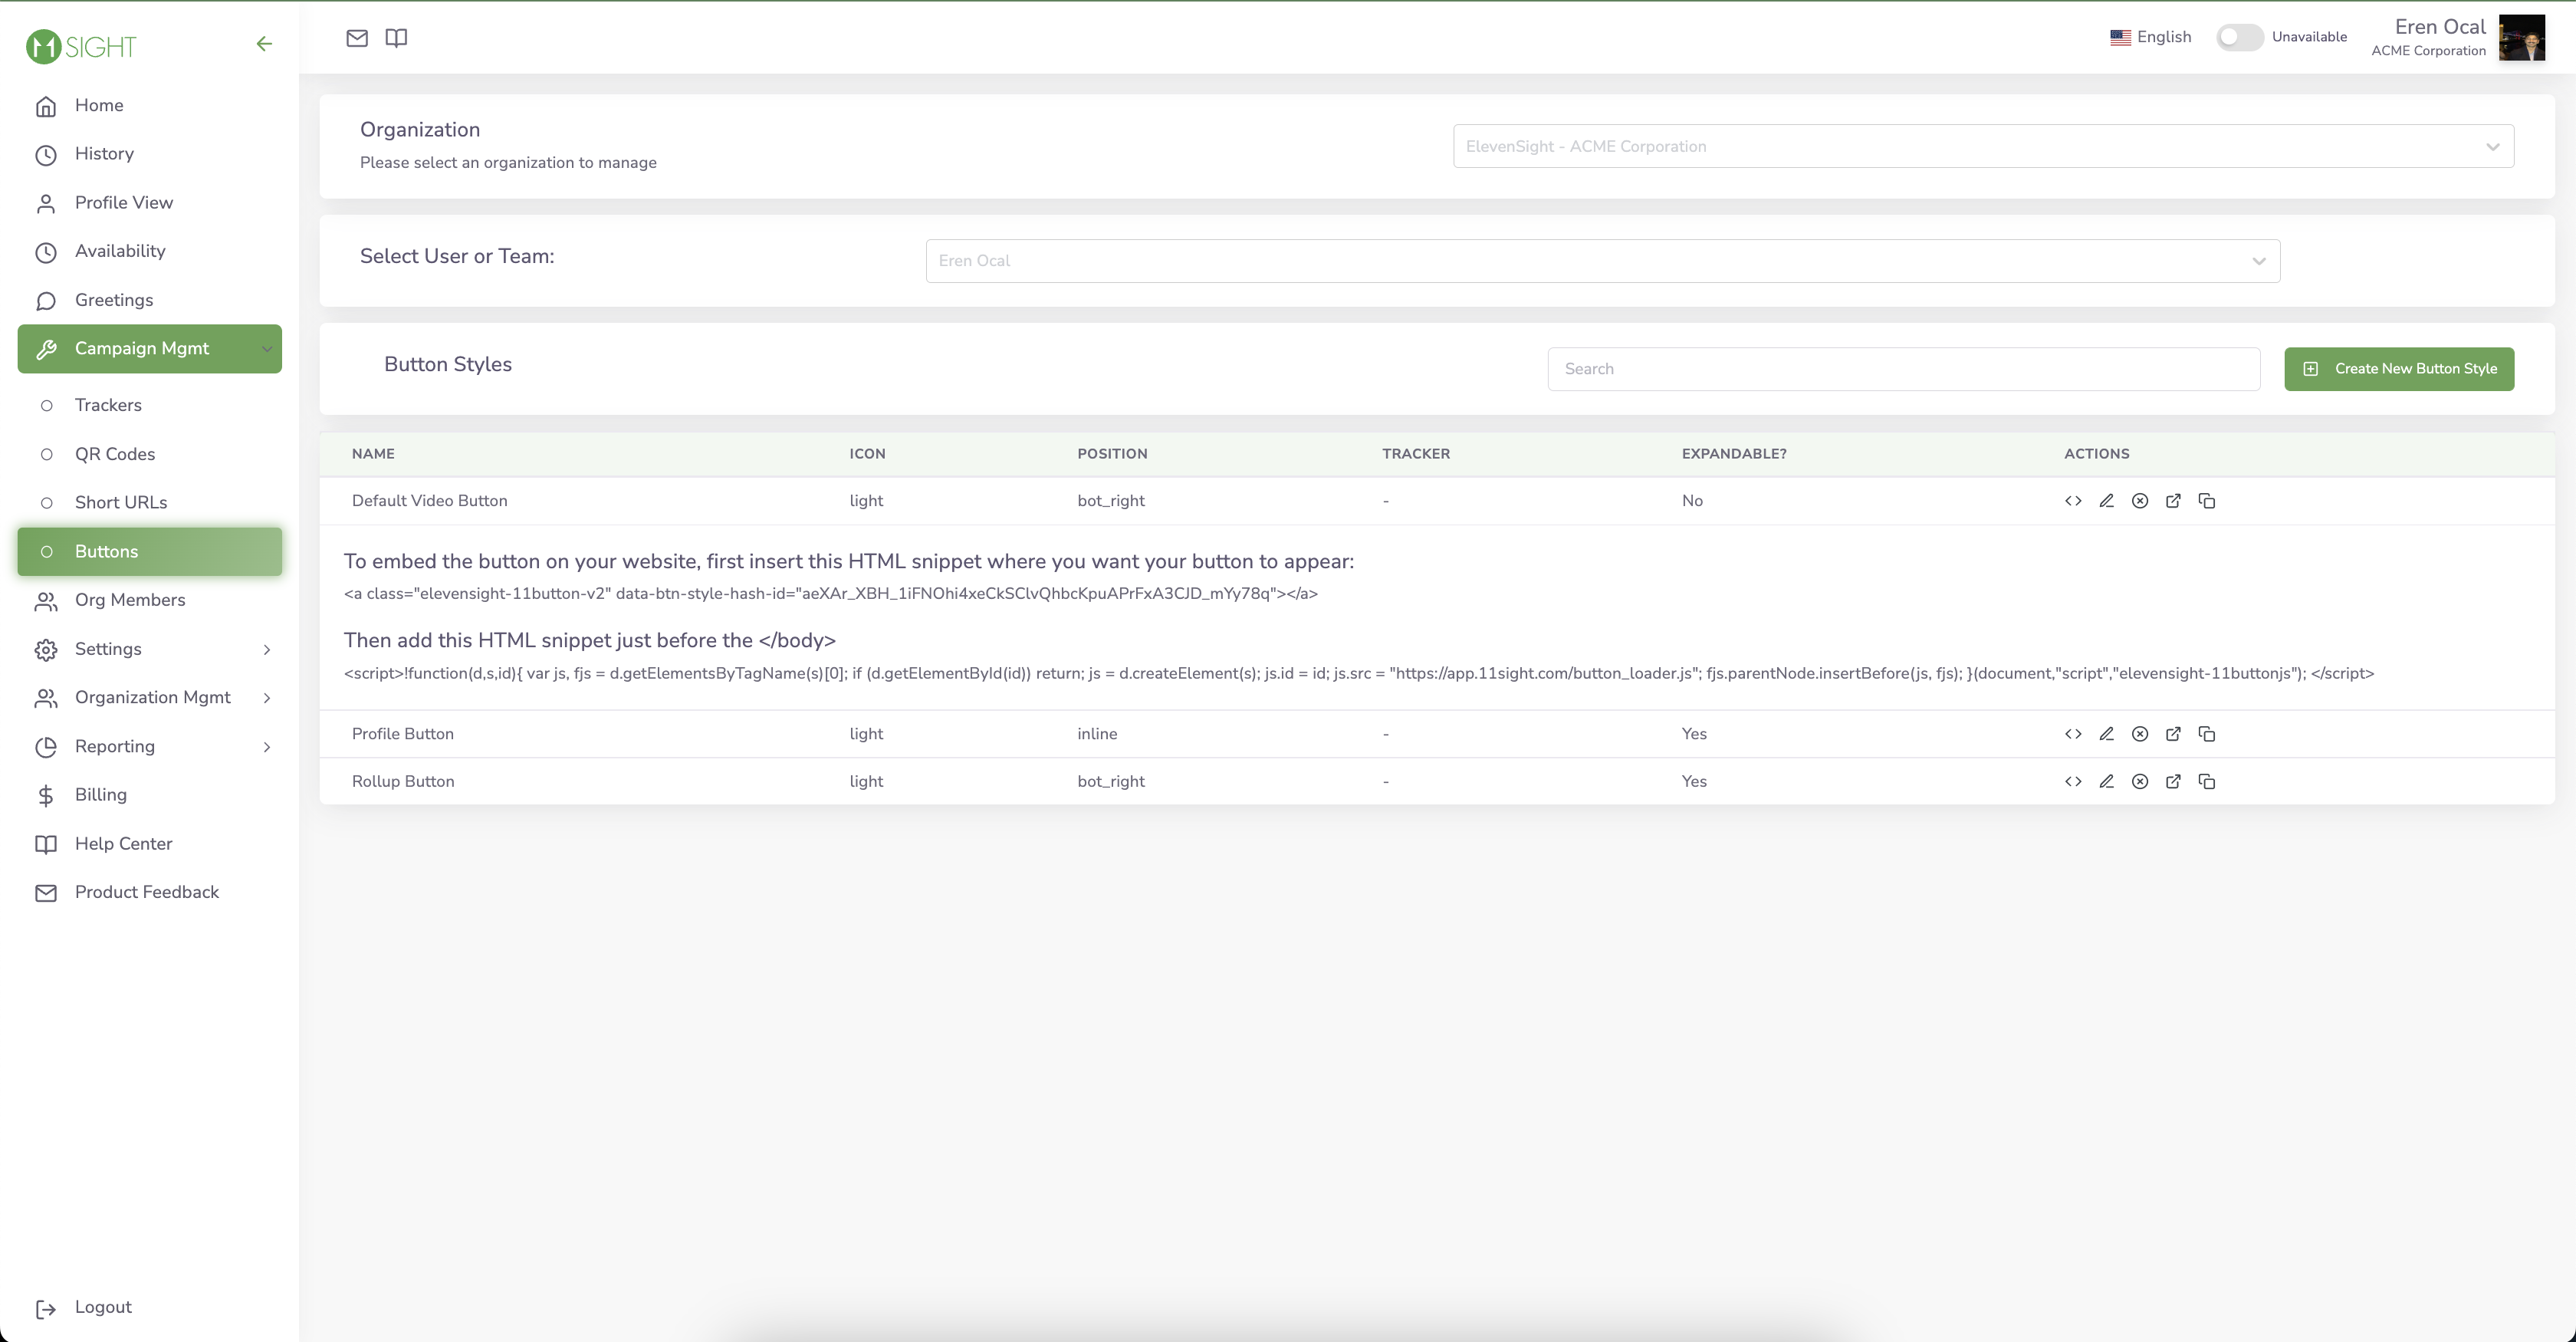Duplicate the Default Video Button style
Image resolution: width=2576 pixels, height=1342 pixels.
click(x=2207, y=501)
